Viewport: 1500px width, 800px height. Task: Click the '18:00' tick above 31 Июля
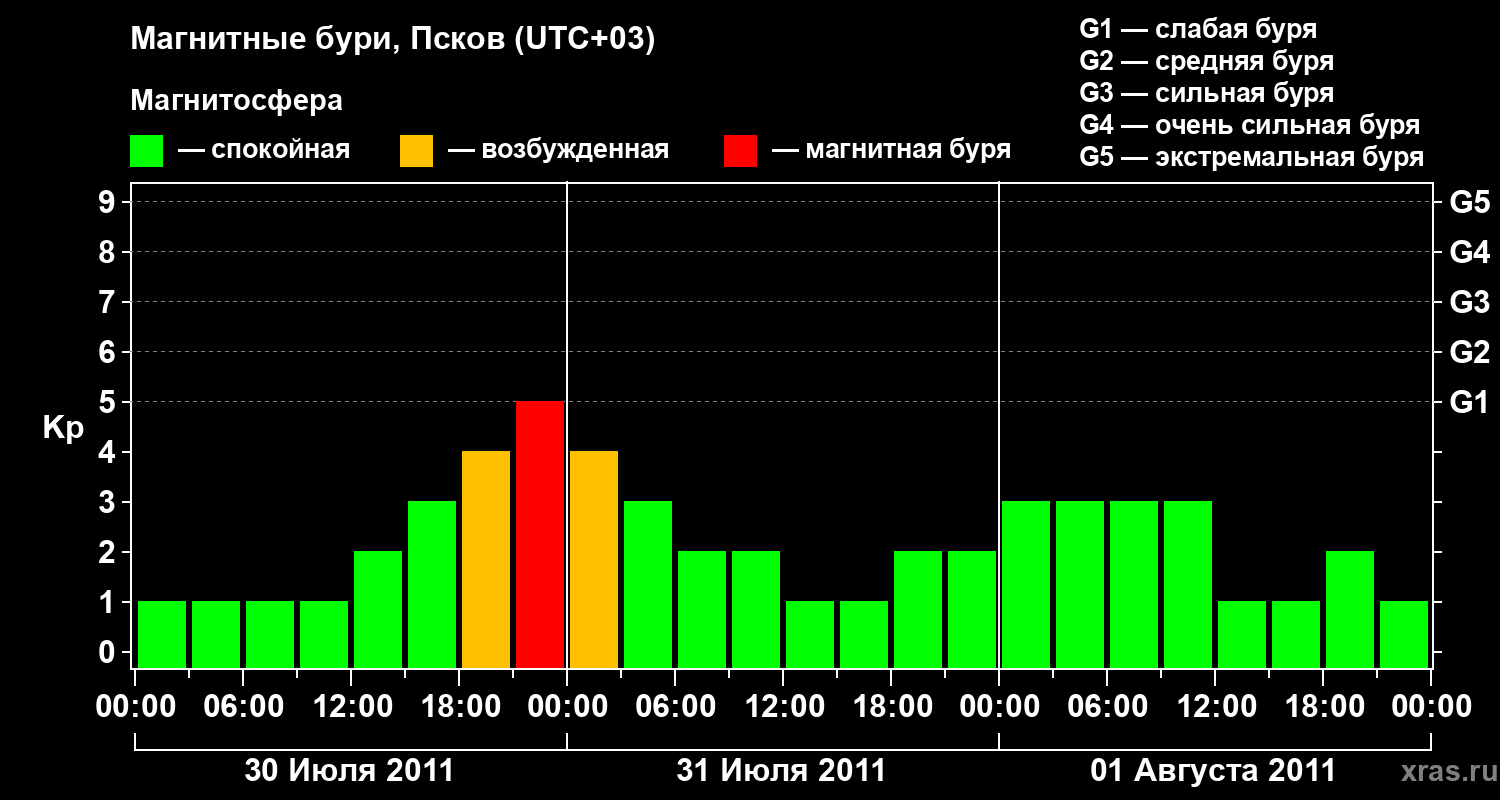tap(892, 707)
